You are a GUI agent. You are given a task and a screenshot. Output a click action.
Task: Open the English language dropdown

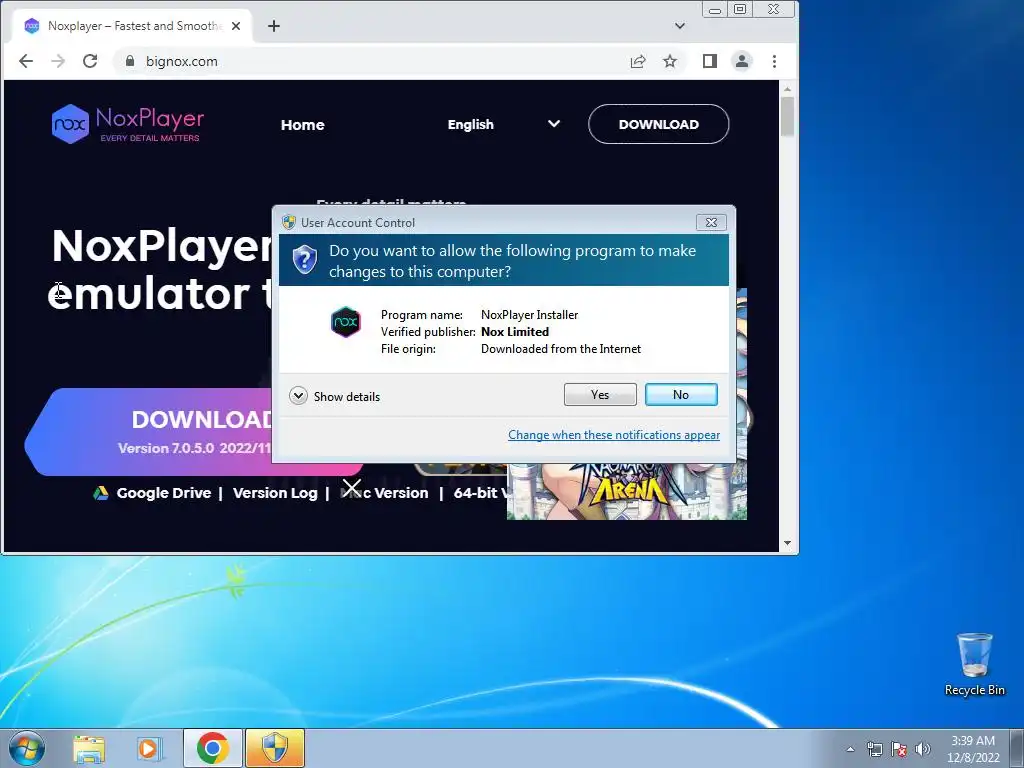coord(504,124)
